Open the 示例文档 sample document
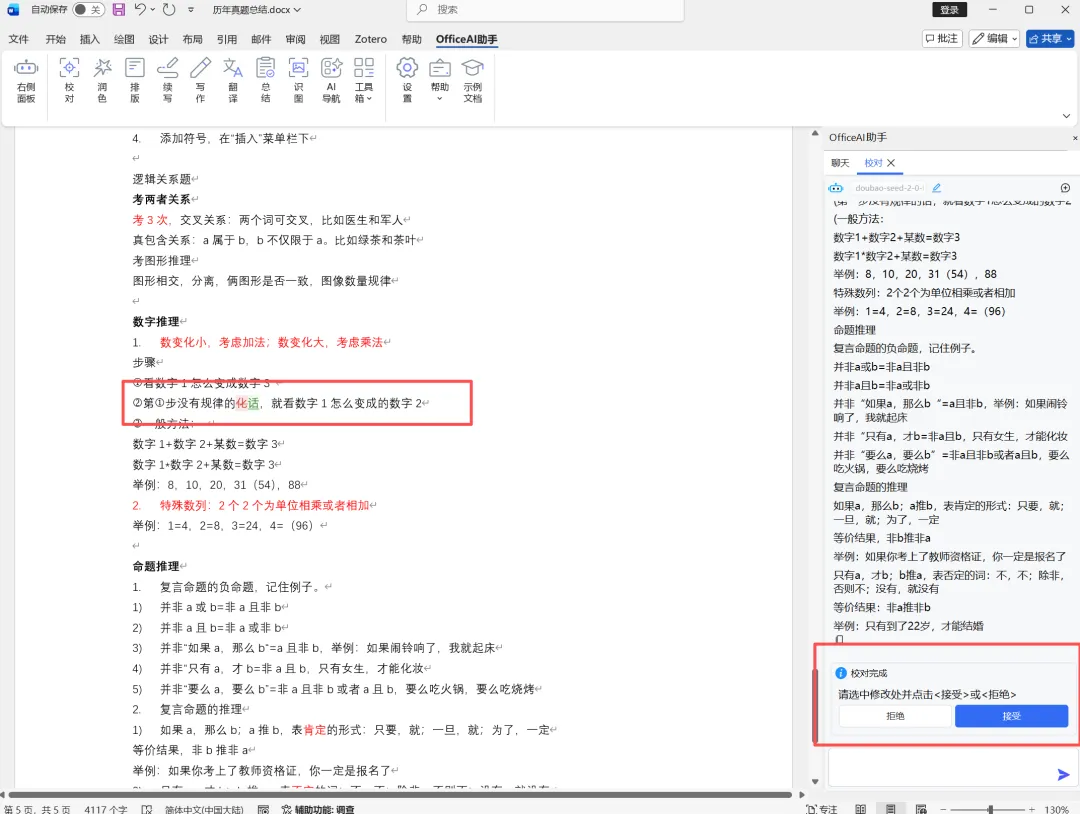The image size is (1080, 814). point(472,80)
